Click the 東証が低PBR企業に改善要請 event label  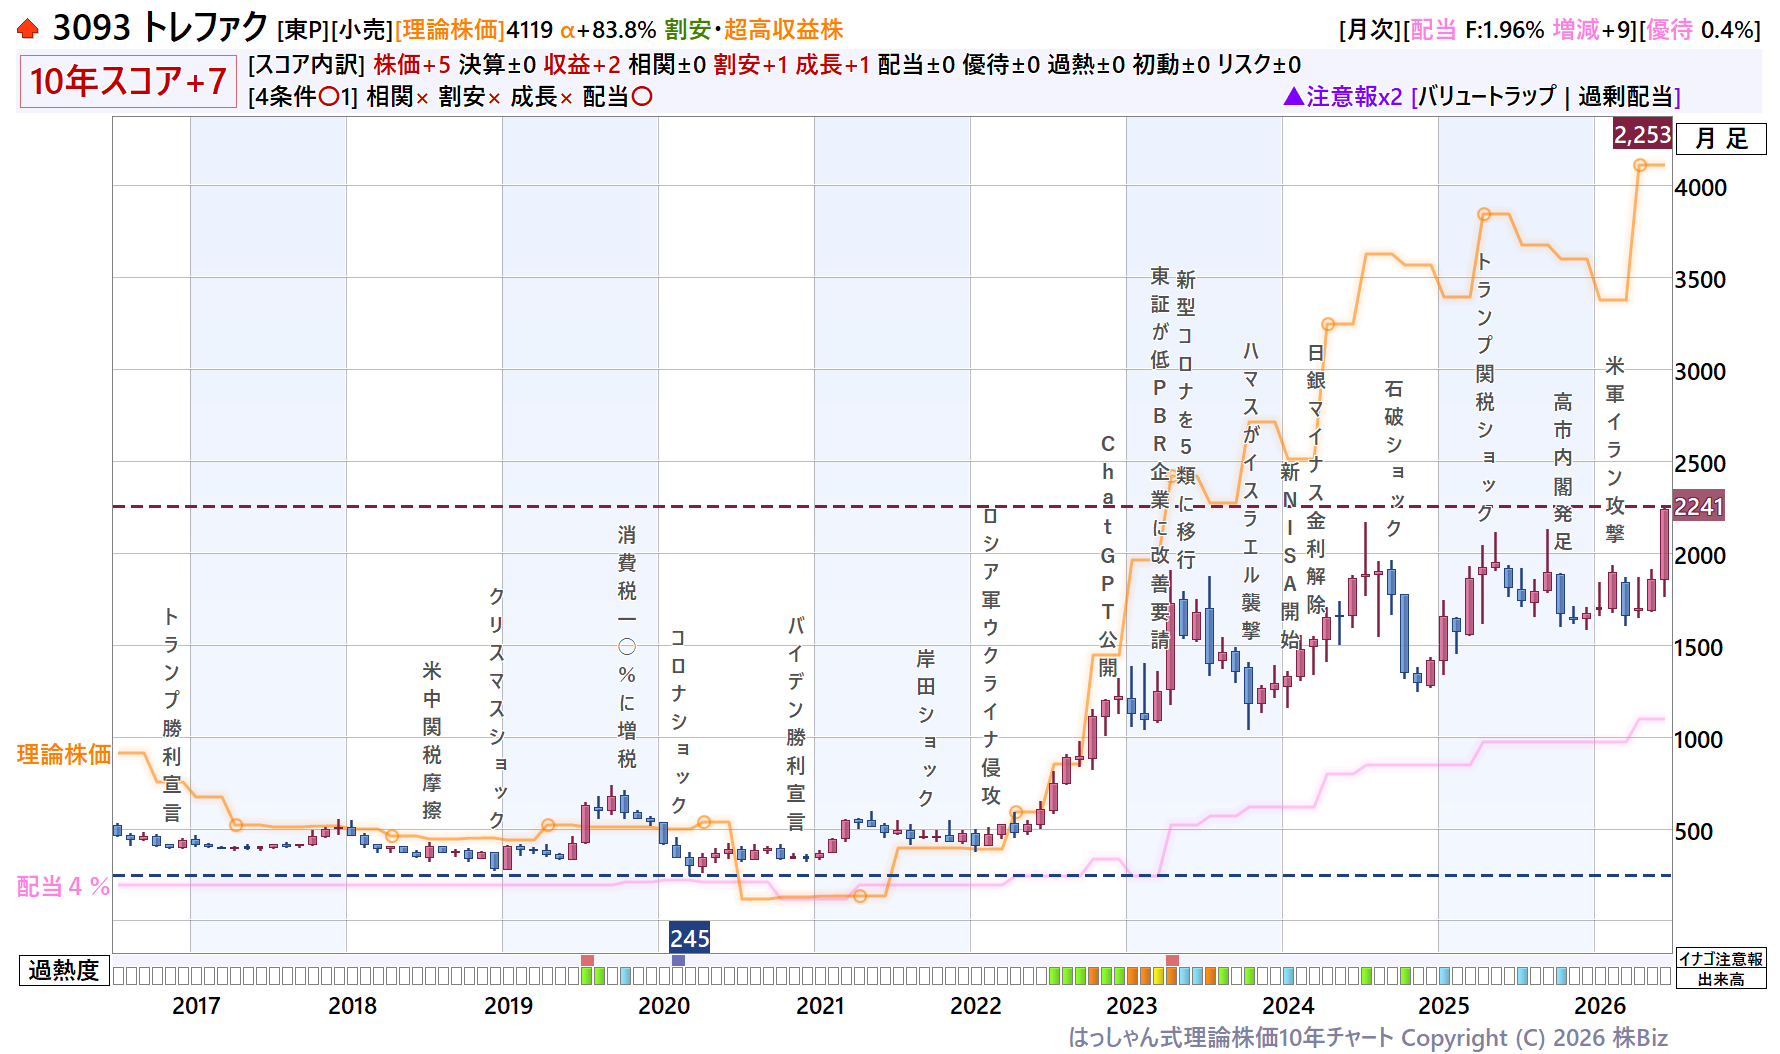pyautogui.click(x=1160, y=458)
